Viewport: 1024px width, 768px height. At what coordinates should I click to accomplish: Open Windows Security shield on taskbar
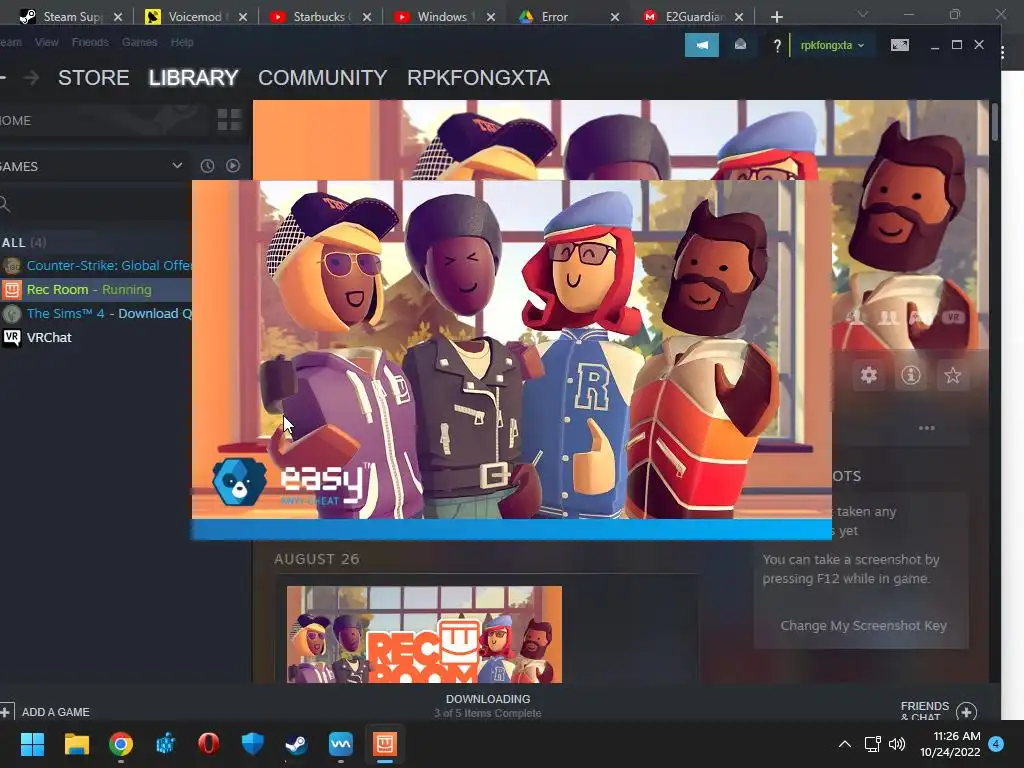point(252,744)
